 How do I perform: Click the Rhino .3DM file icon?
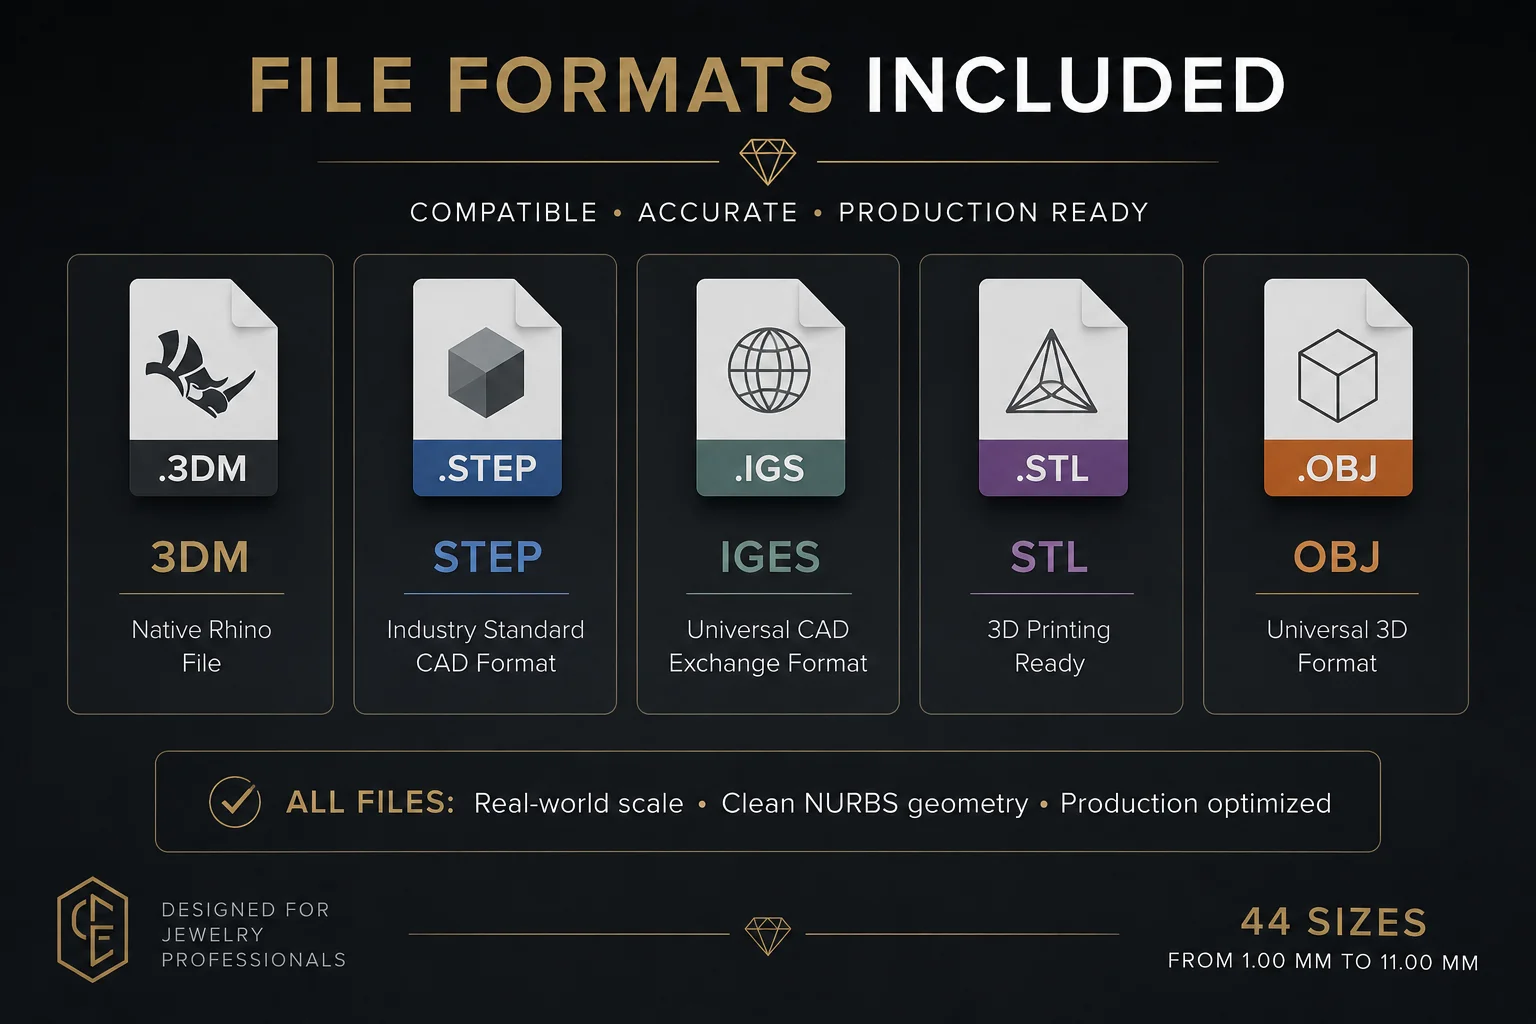point(203,387)
